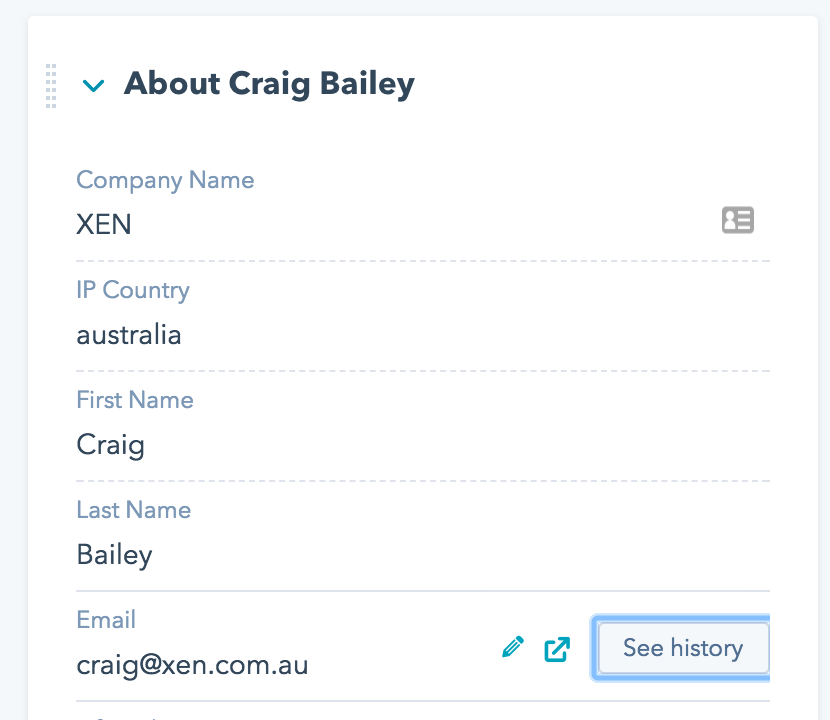
Task: Click the About Craig Bailey heading
Action: click(269, 84)
